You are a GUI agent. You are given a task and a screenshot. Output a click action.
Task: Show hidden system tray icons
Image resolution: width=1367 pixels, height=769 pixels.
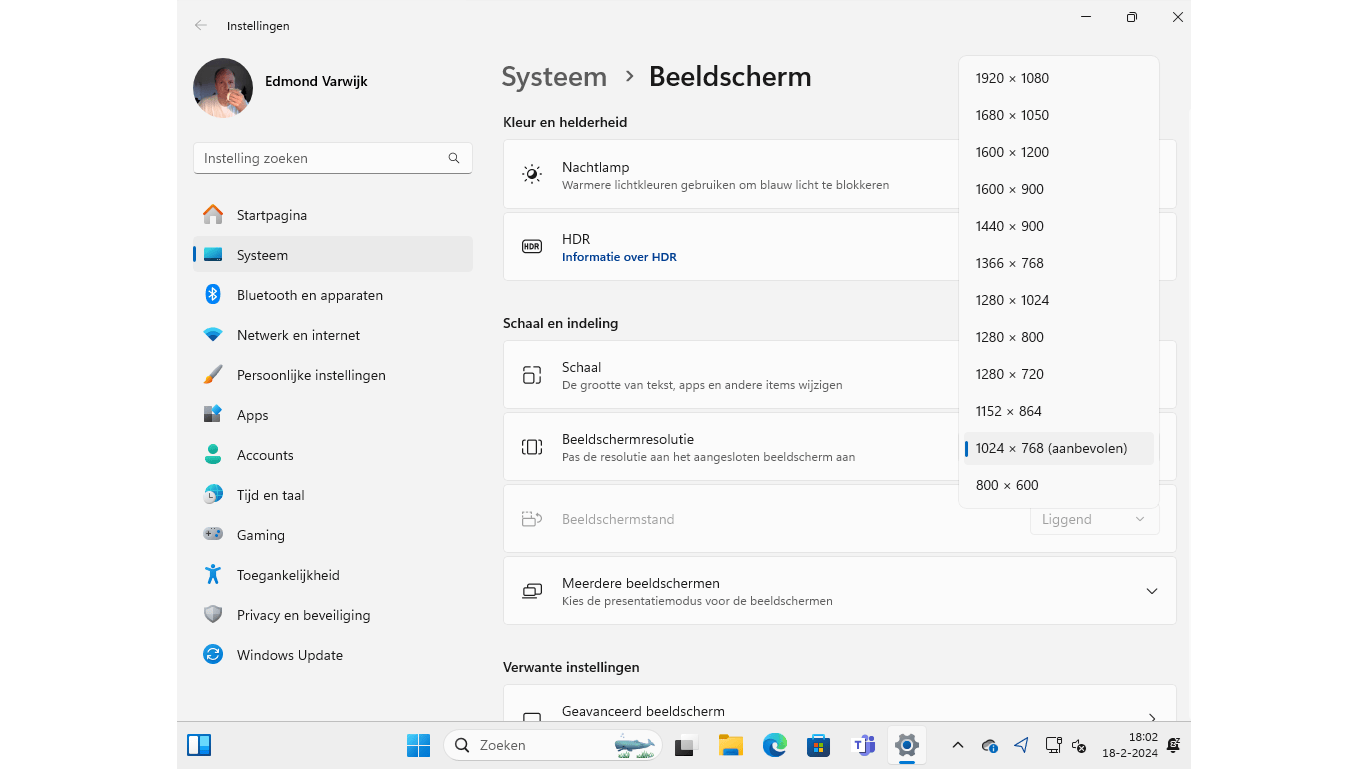pyautogui.click(x=957, y=745)
